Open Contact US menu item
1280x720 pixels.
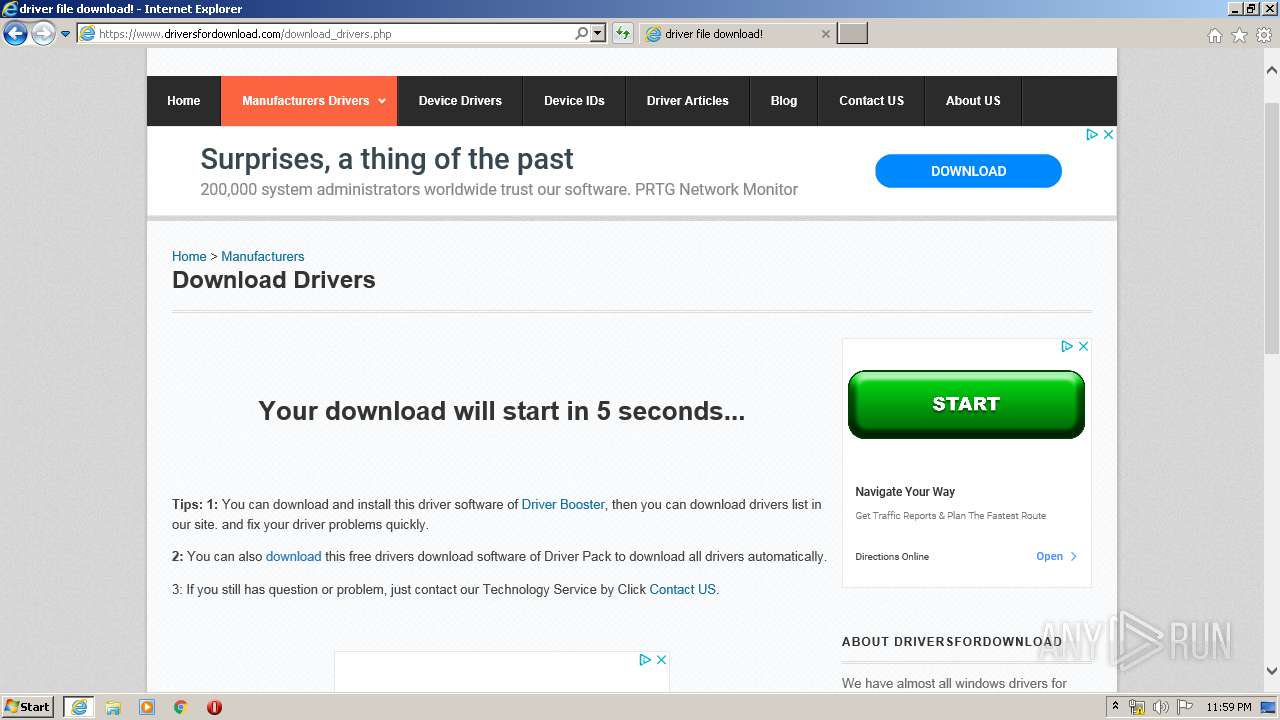(x=871, y=101)
